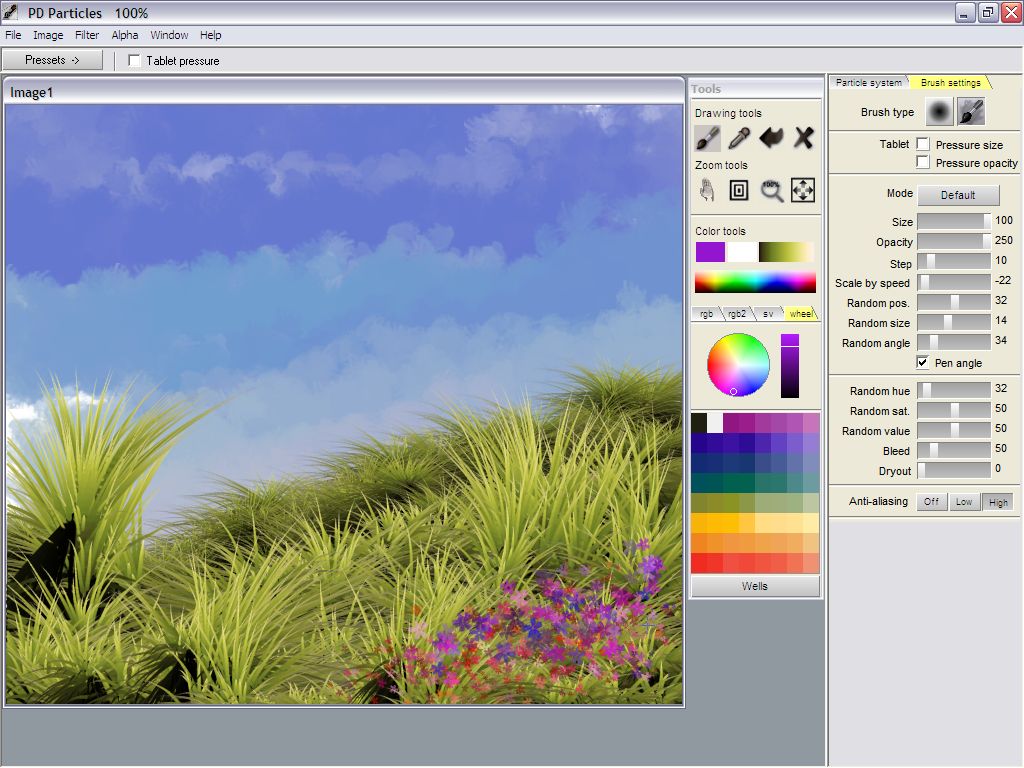The image size is (1024, 768).
Task: Click the four-arrow fit view icon
Action: [803, 190]
